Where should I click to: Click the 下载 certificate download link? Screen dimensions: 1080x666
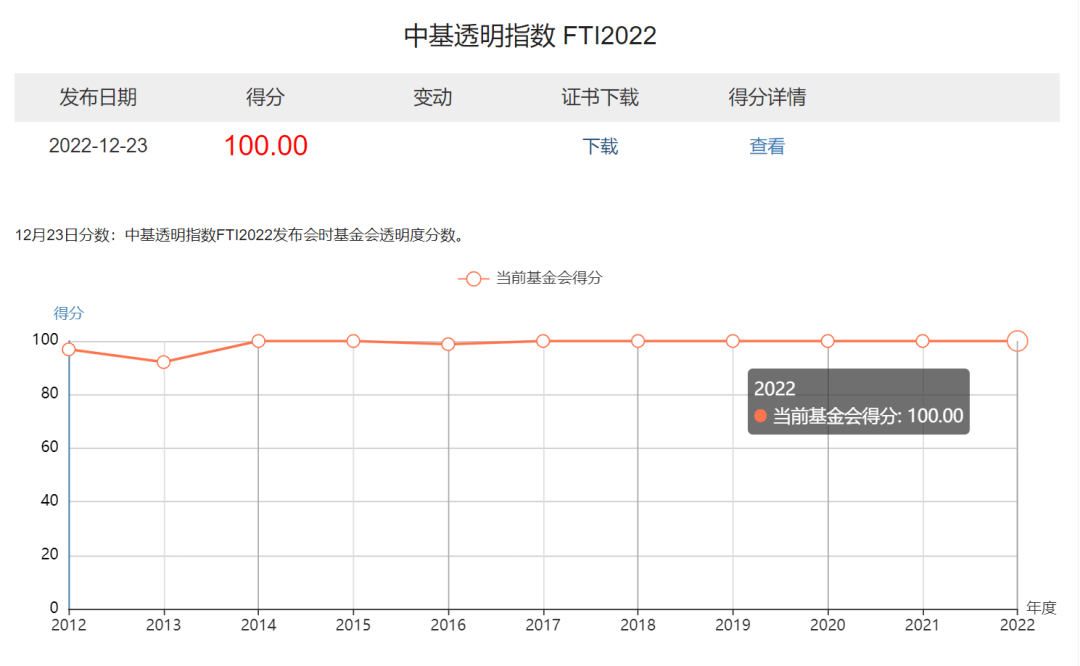[600, 146]
